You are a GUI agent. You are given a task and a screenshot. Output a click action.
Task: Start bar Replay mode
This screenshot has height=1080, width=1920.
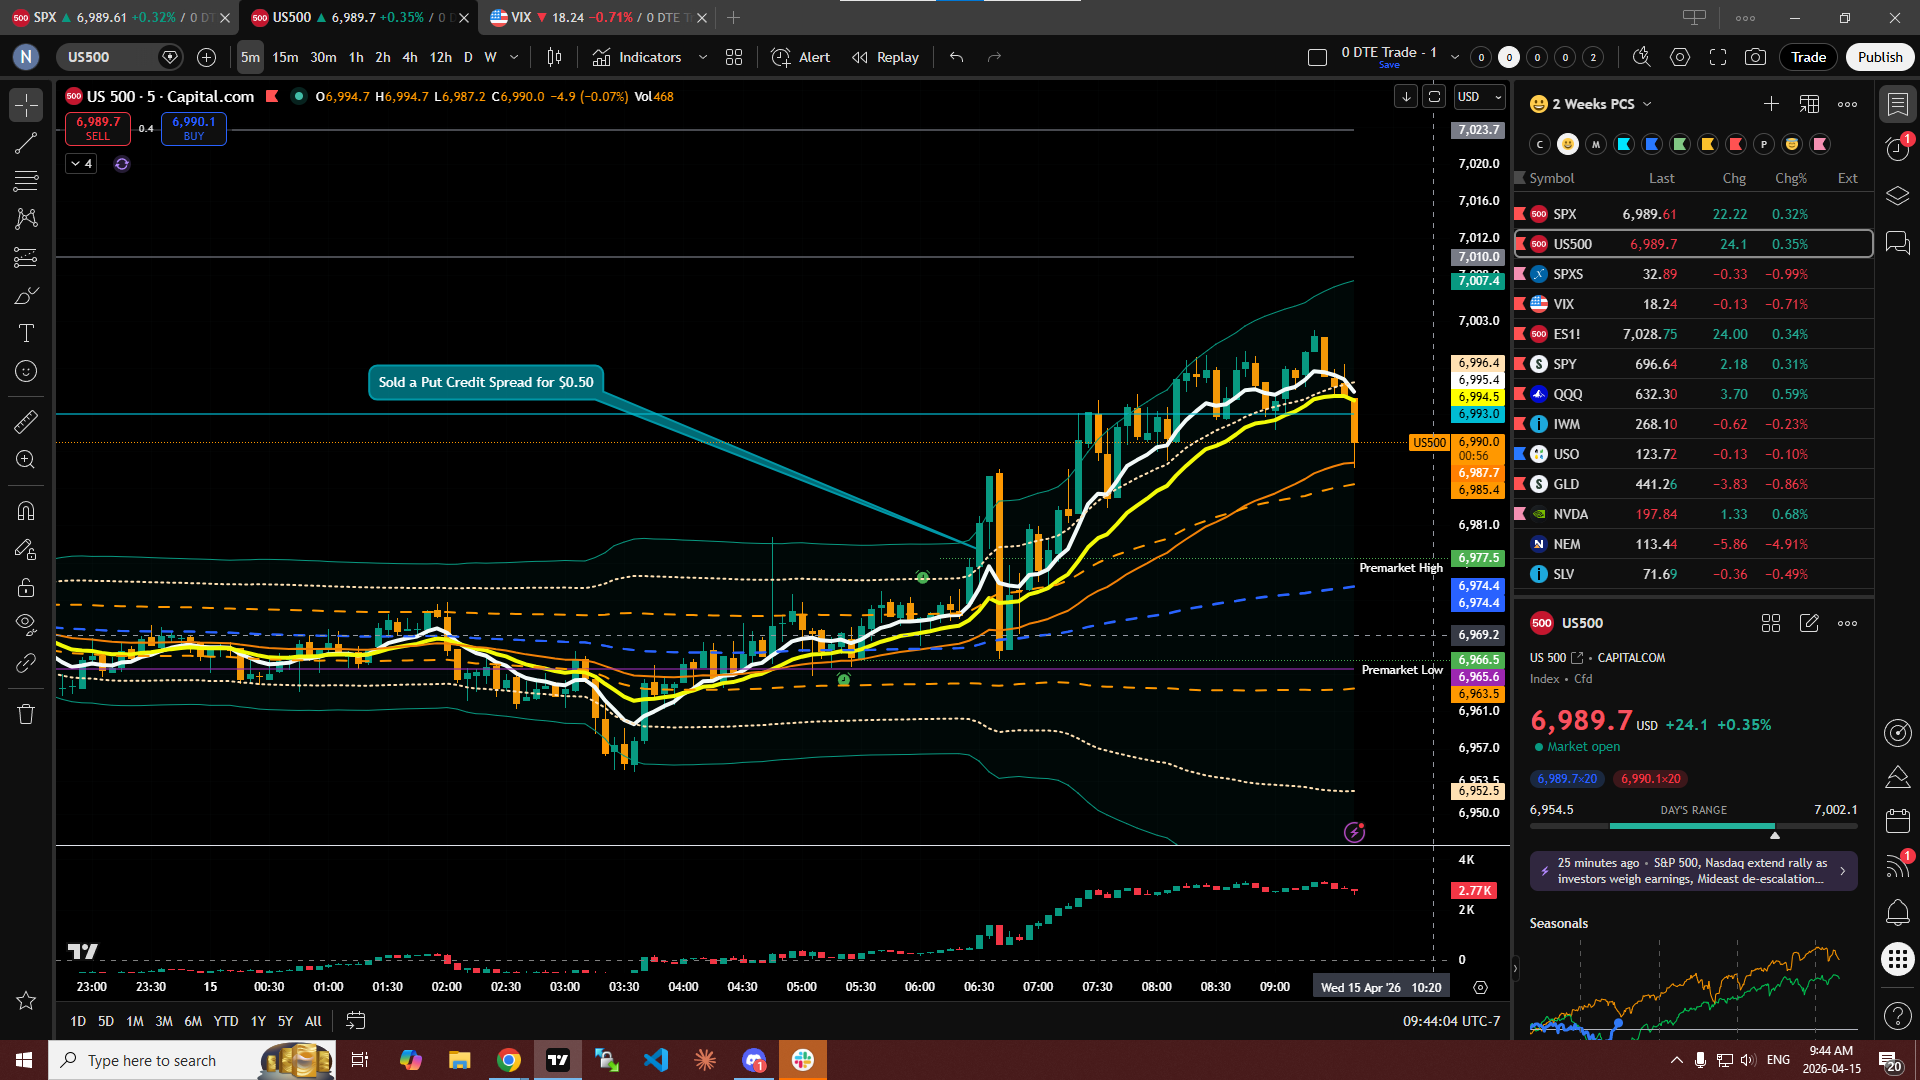click(885, 57)
